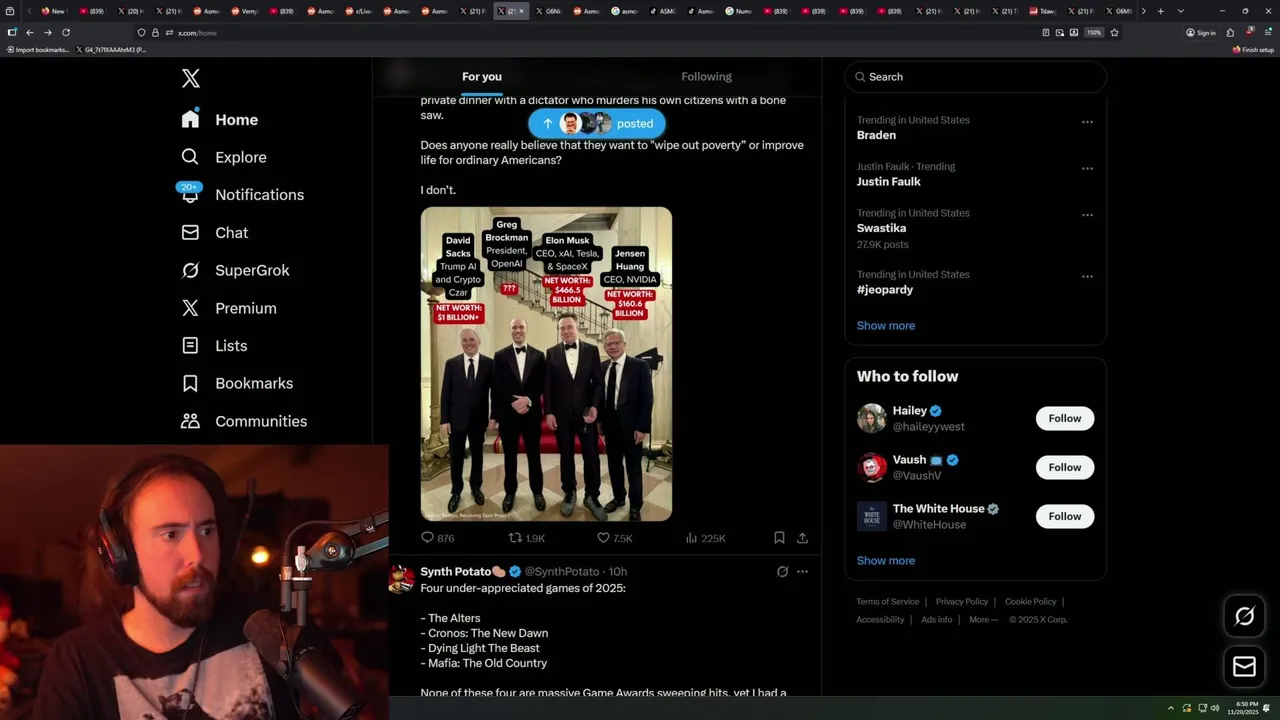Click the 150% zoom indicator
Image resolution: width=1280 pixels, height=720 pixels.
[1094, 33]
